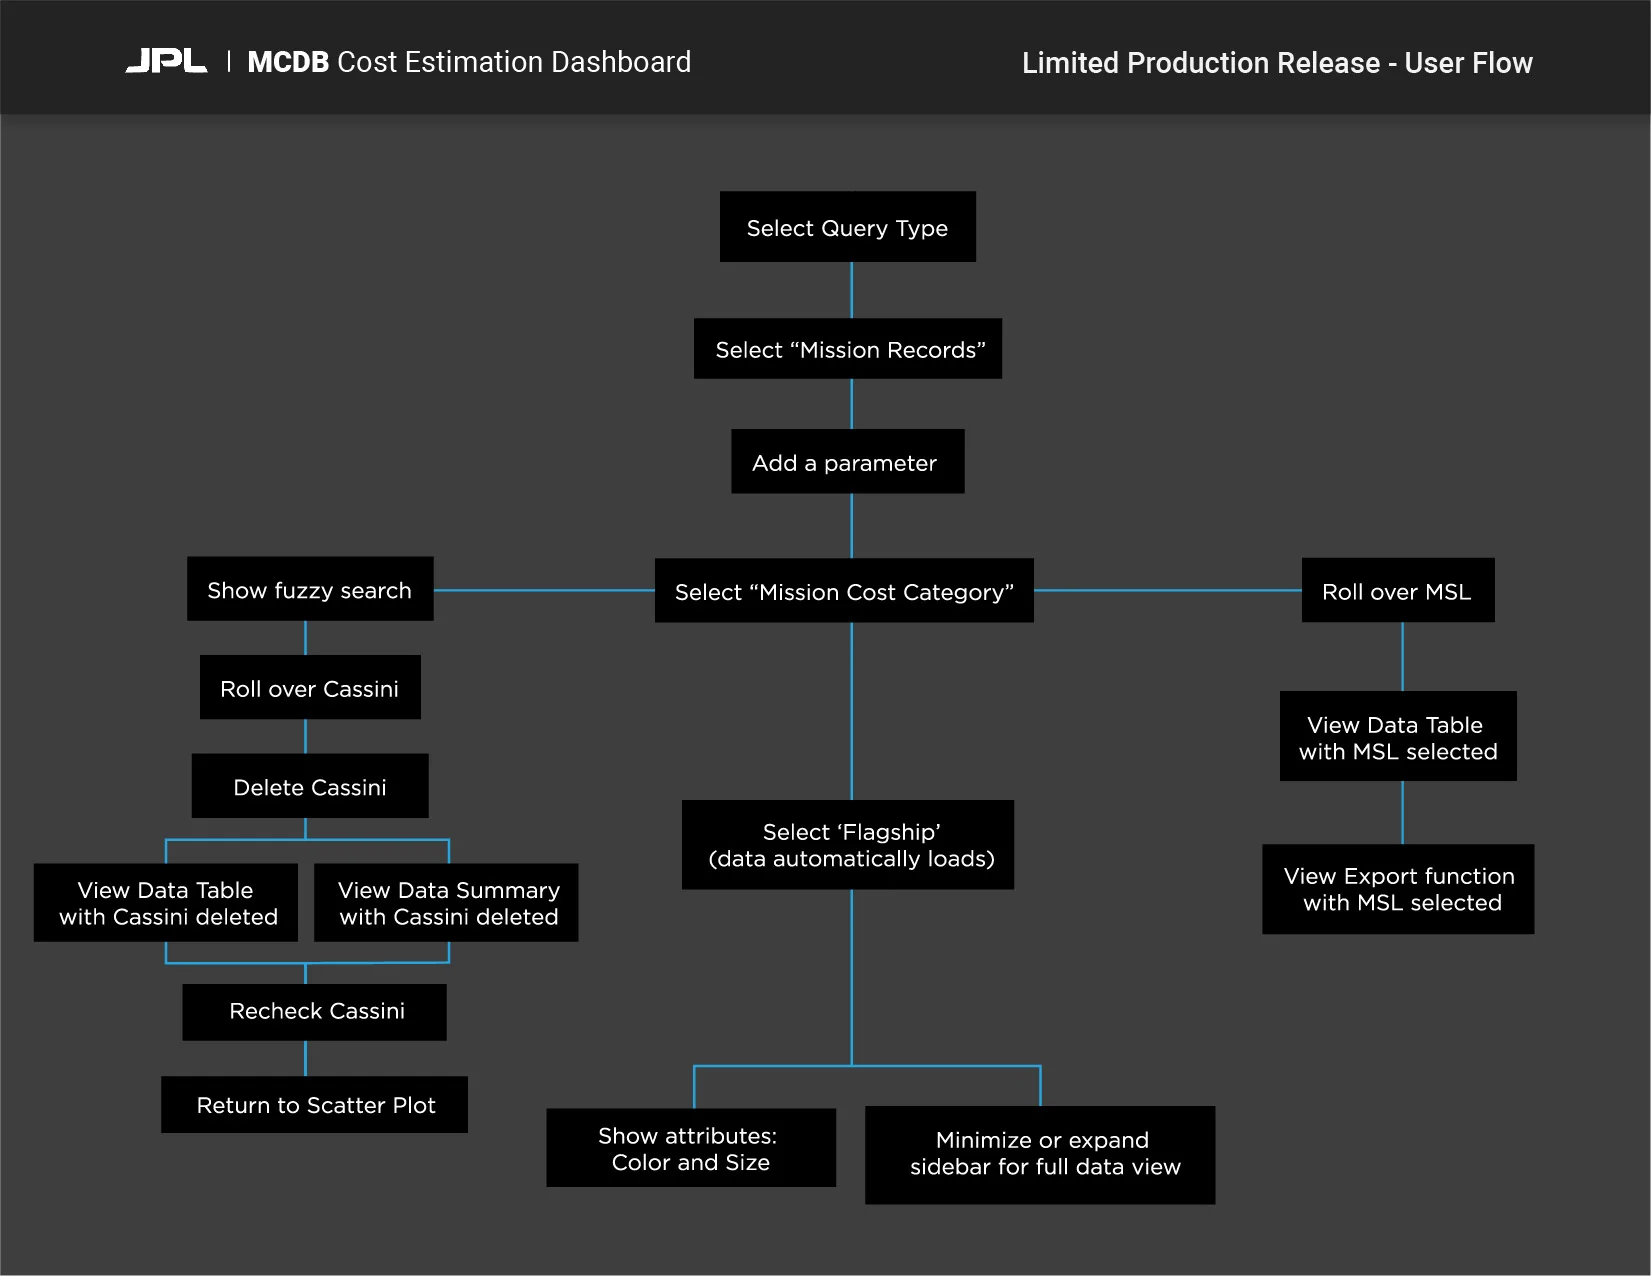Select the 'Select Query Type' box

point(848,227)
